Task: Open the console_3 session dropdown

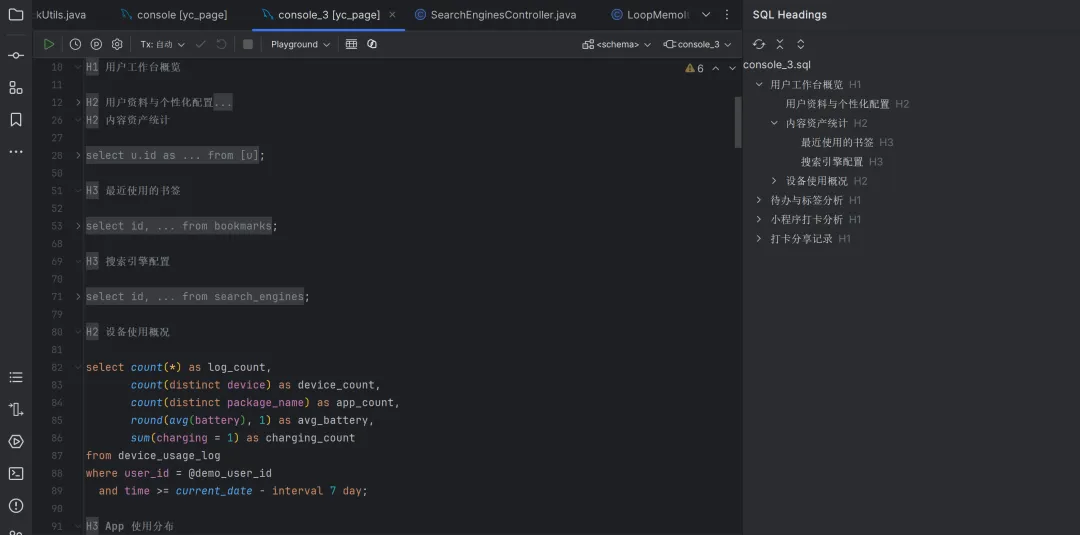Action: (x=697, y=44)
